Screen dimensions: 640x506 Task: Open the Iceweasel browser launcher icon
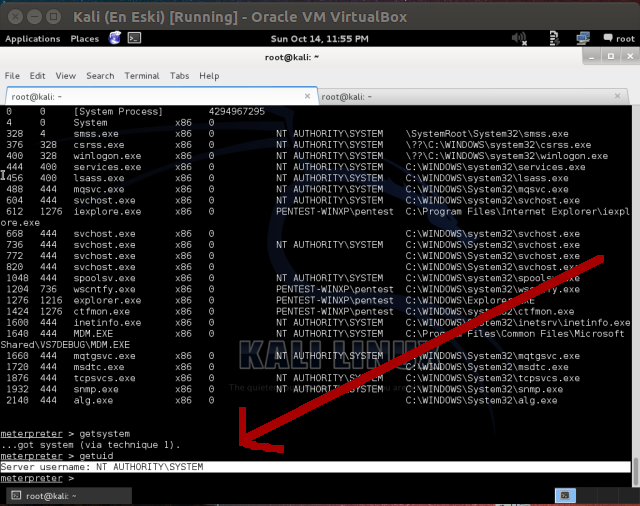click(x=115, y=38)
